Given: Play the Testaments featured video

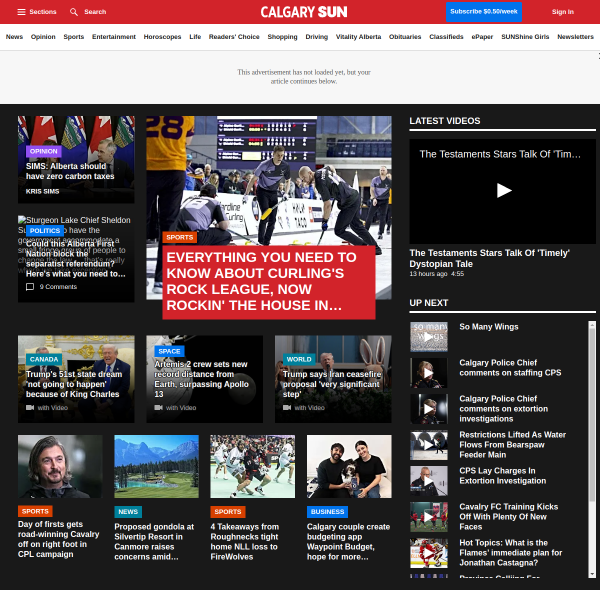Looking at the screenshot, I should [x=502, y=190].
